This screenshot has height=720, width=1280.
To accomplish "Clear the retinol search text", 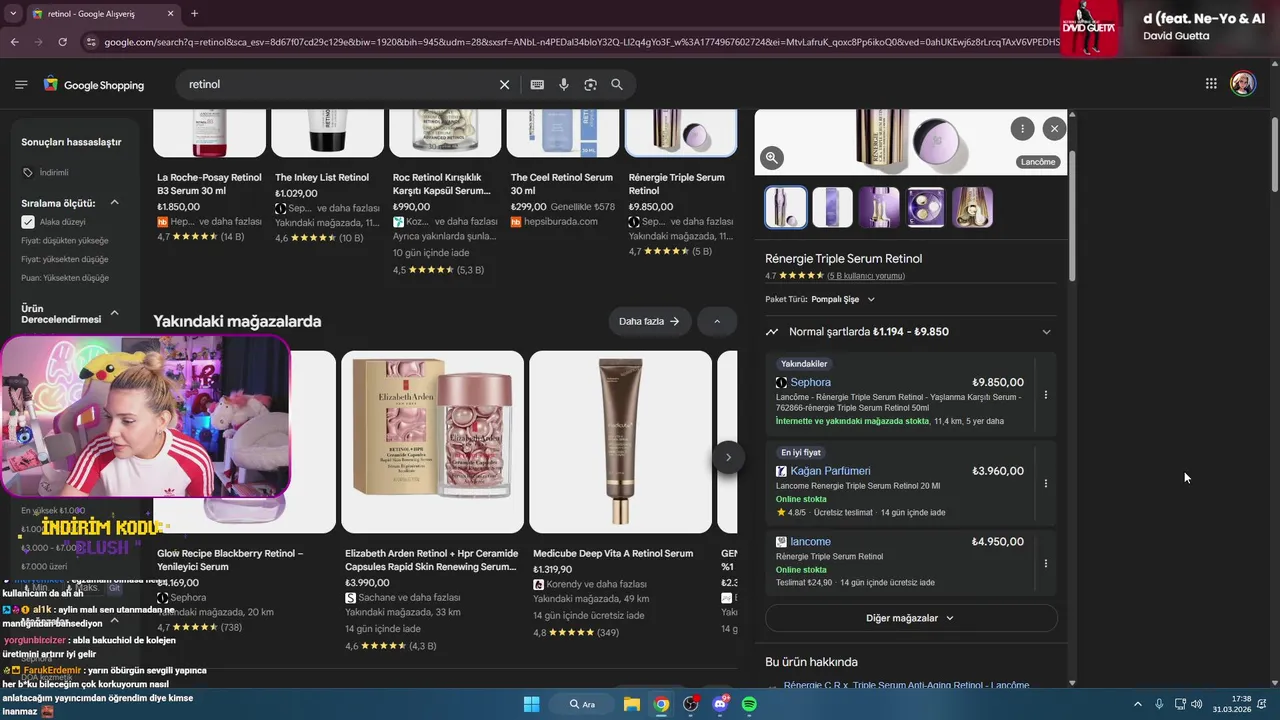I will pos(504,85).
